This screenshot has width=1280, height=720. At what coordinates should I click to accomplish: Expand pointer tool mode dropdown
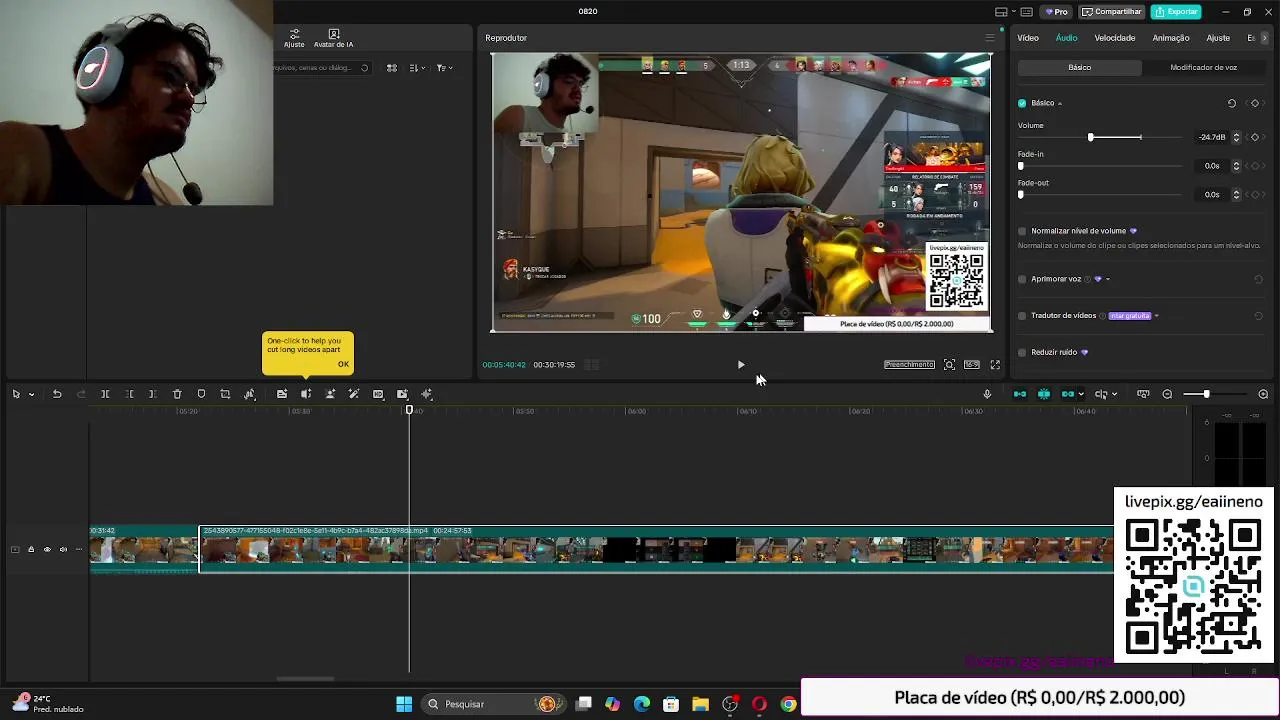click(31, 394)
